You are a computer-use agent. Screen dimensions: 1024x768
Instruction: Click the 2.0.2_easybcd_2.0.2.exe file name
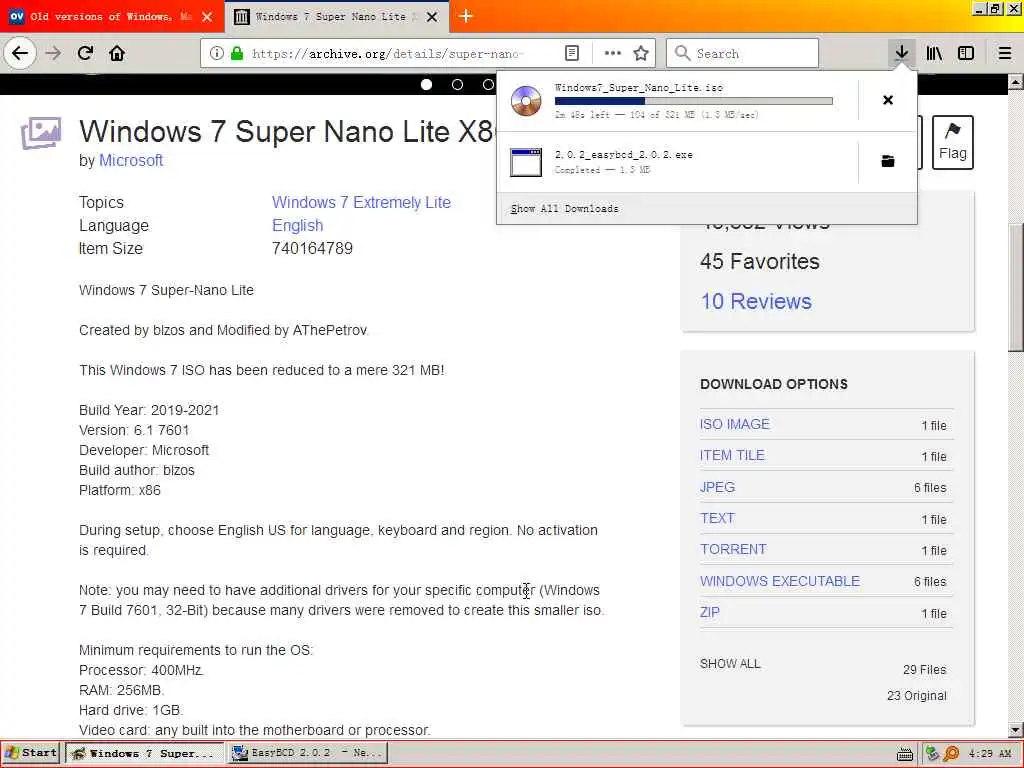pos(624,155)
